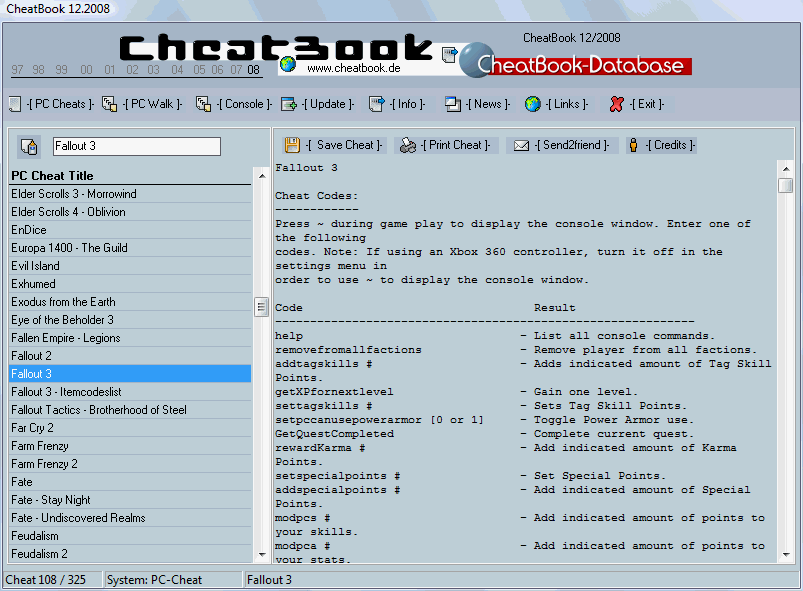
Task: Open the Update menu item
Action: (328, 104)
